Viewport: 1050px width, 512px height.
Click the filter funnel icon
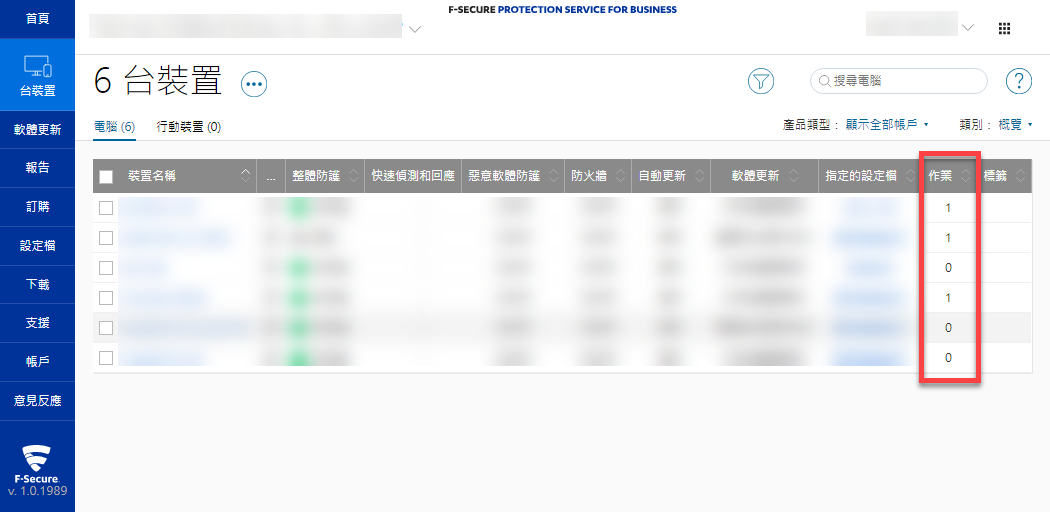[x=761, y=81]
